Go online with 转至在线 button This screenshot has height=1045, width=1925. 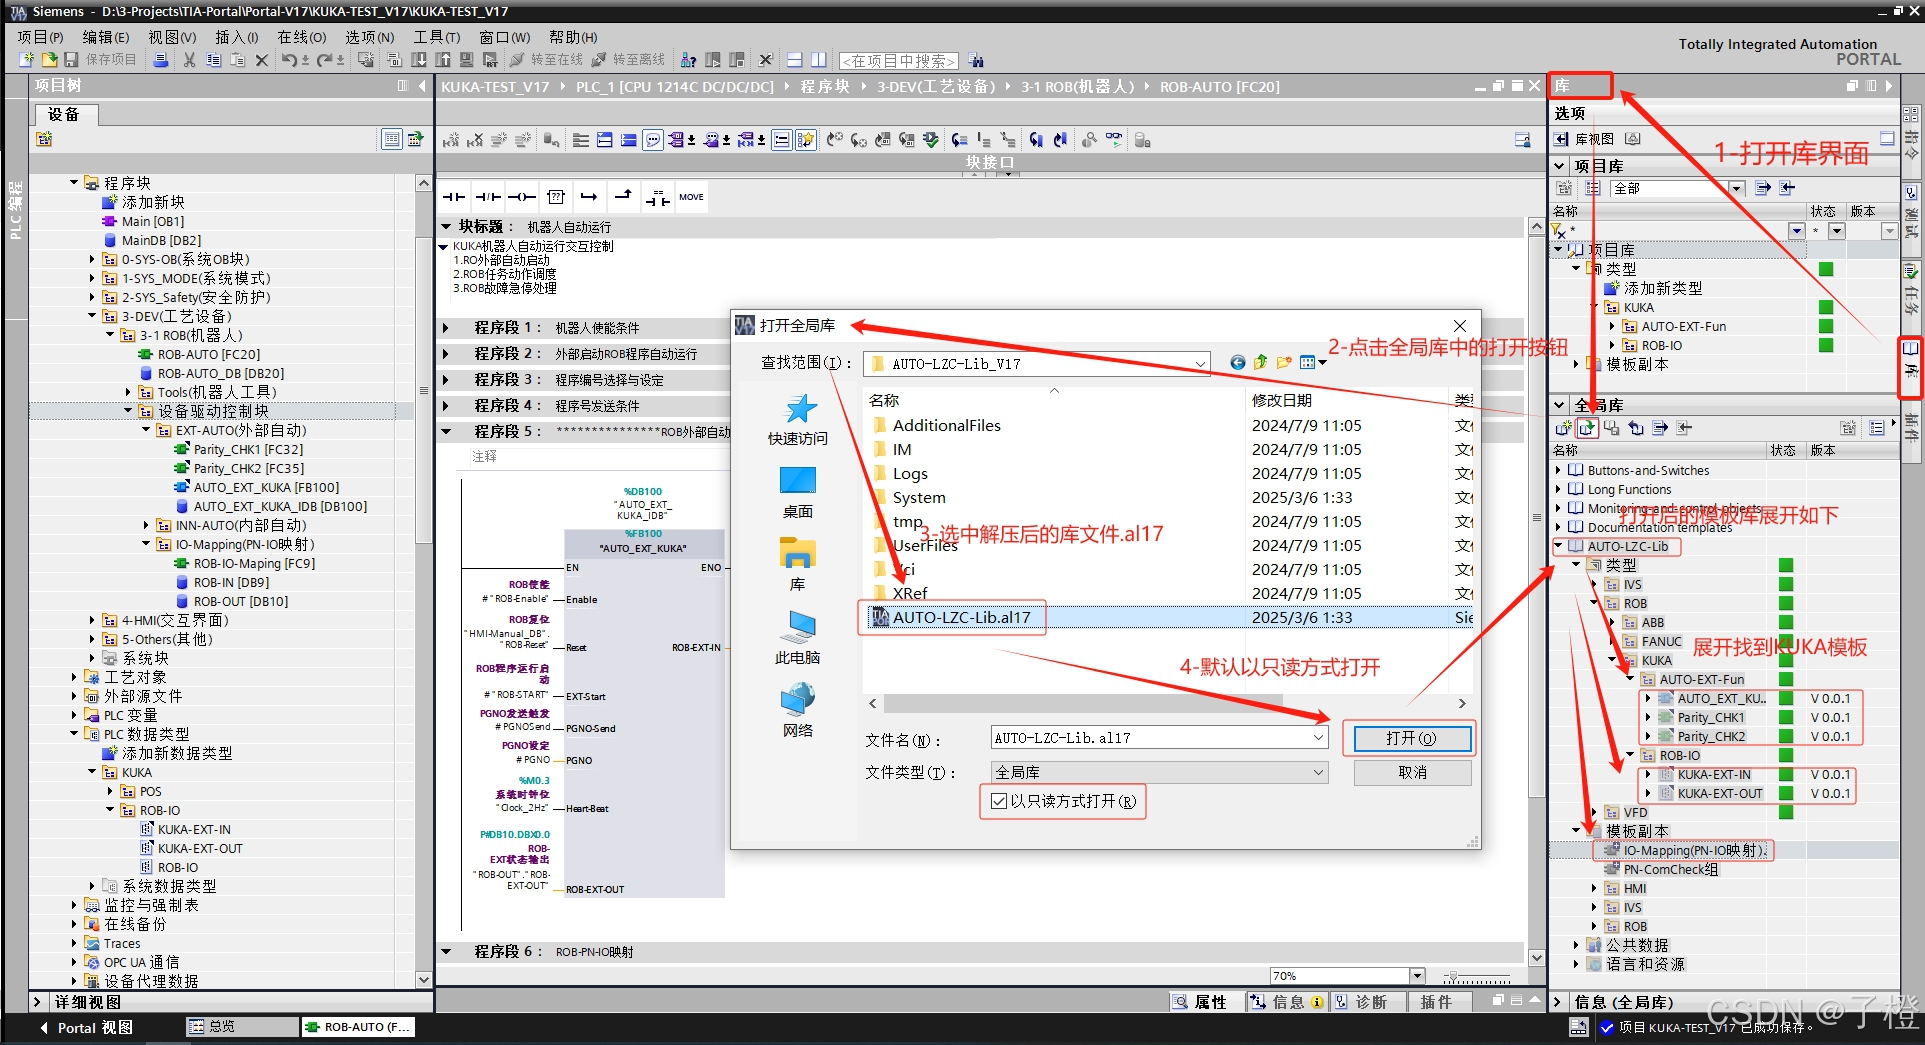coord(547,60)
